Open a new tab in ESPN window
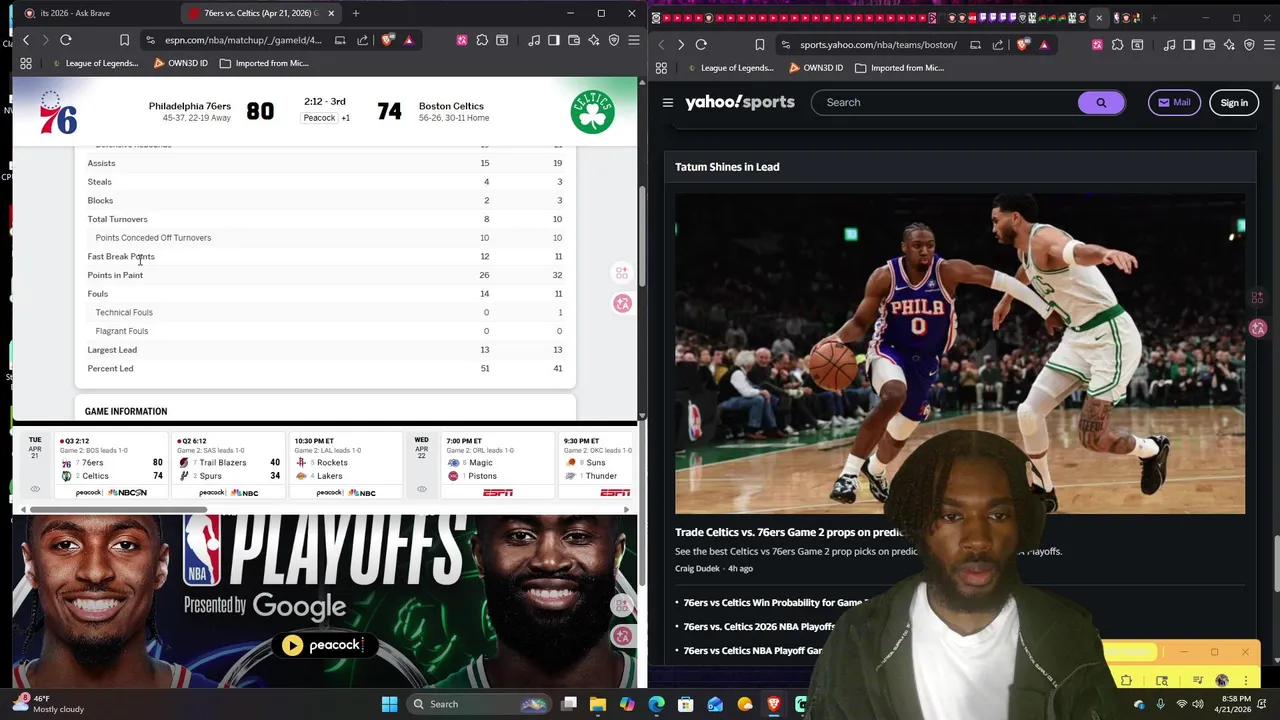 coord(356,13)
